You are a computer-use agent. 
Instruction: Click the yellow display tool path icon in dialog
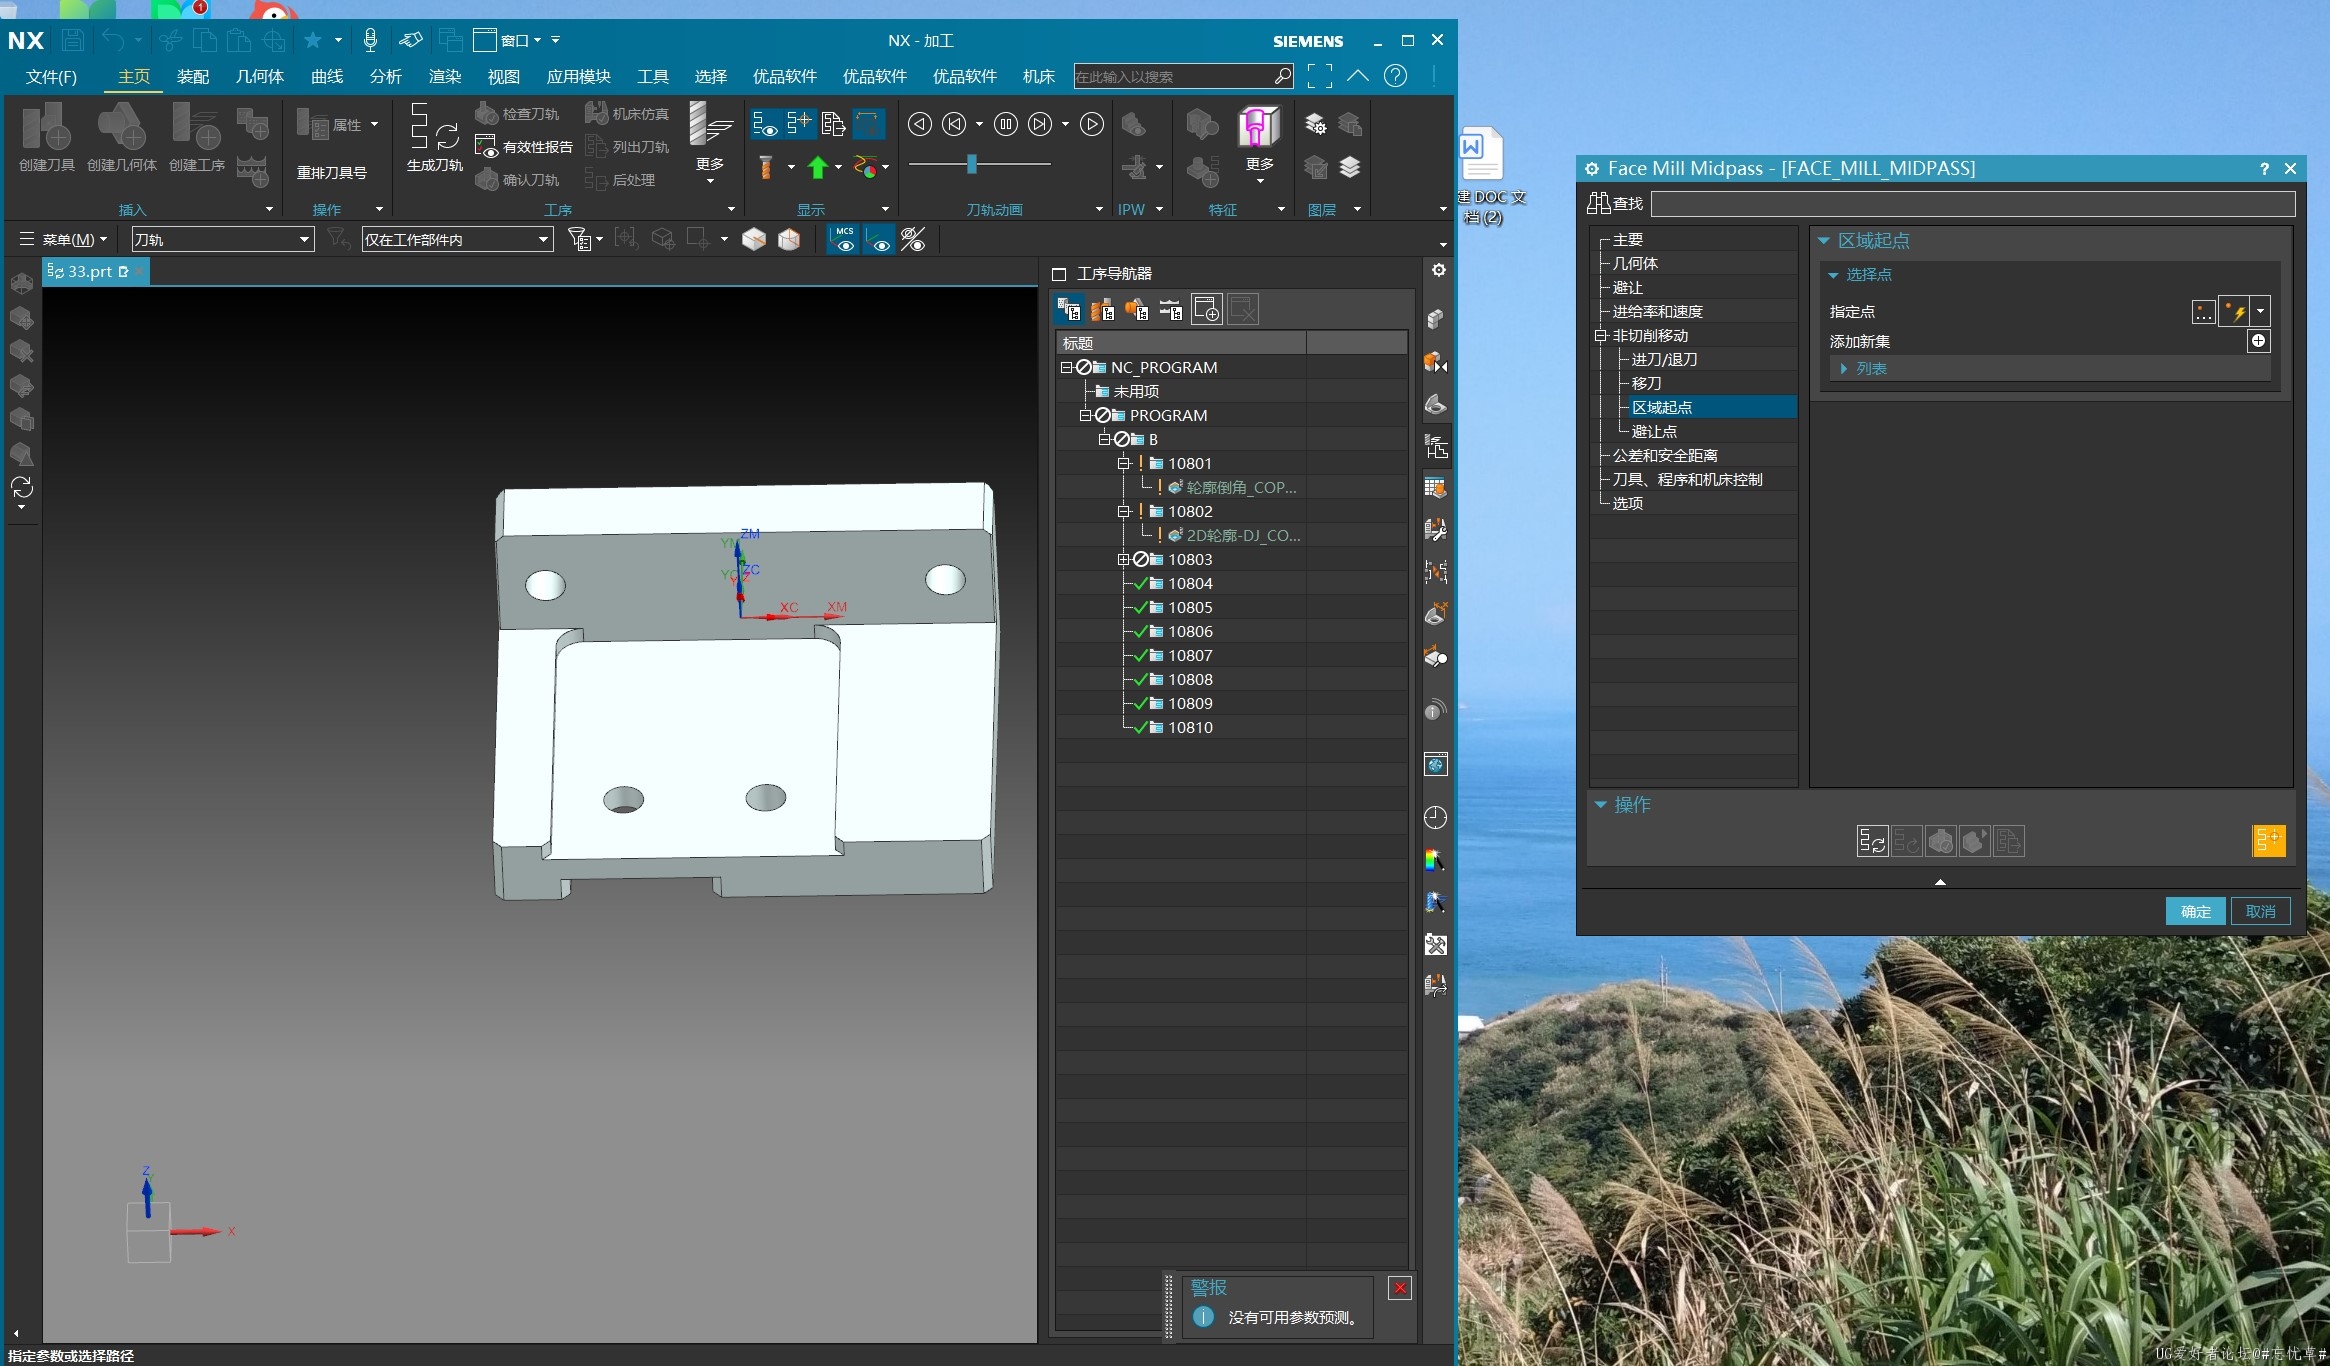tap(2268, 841)
